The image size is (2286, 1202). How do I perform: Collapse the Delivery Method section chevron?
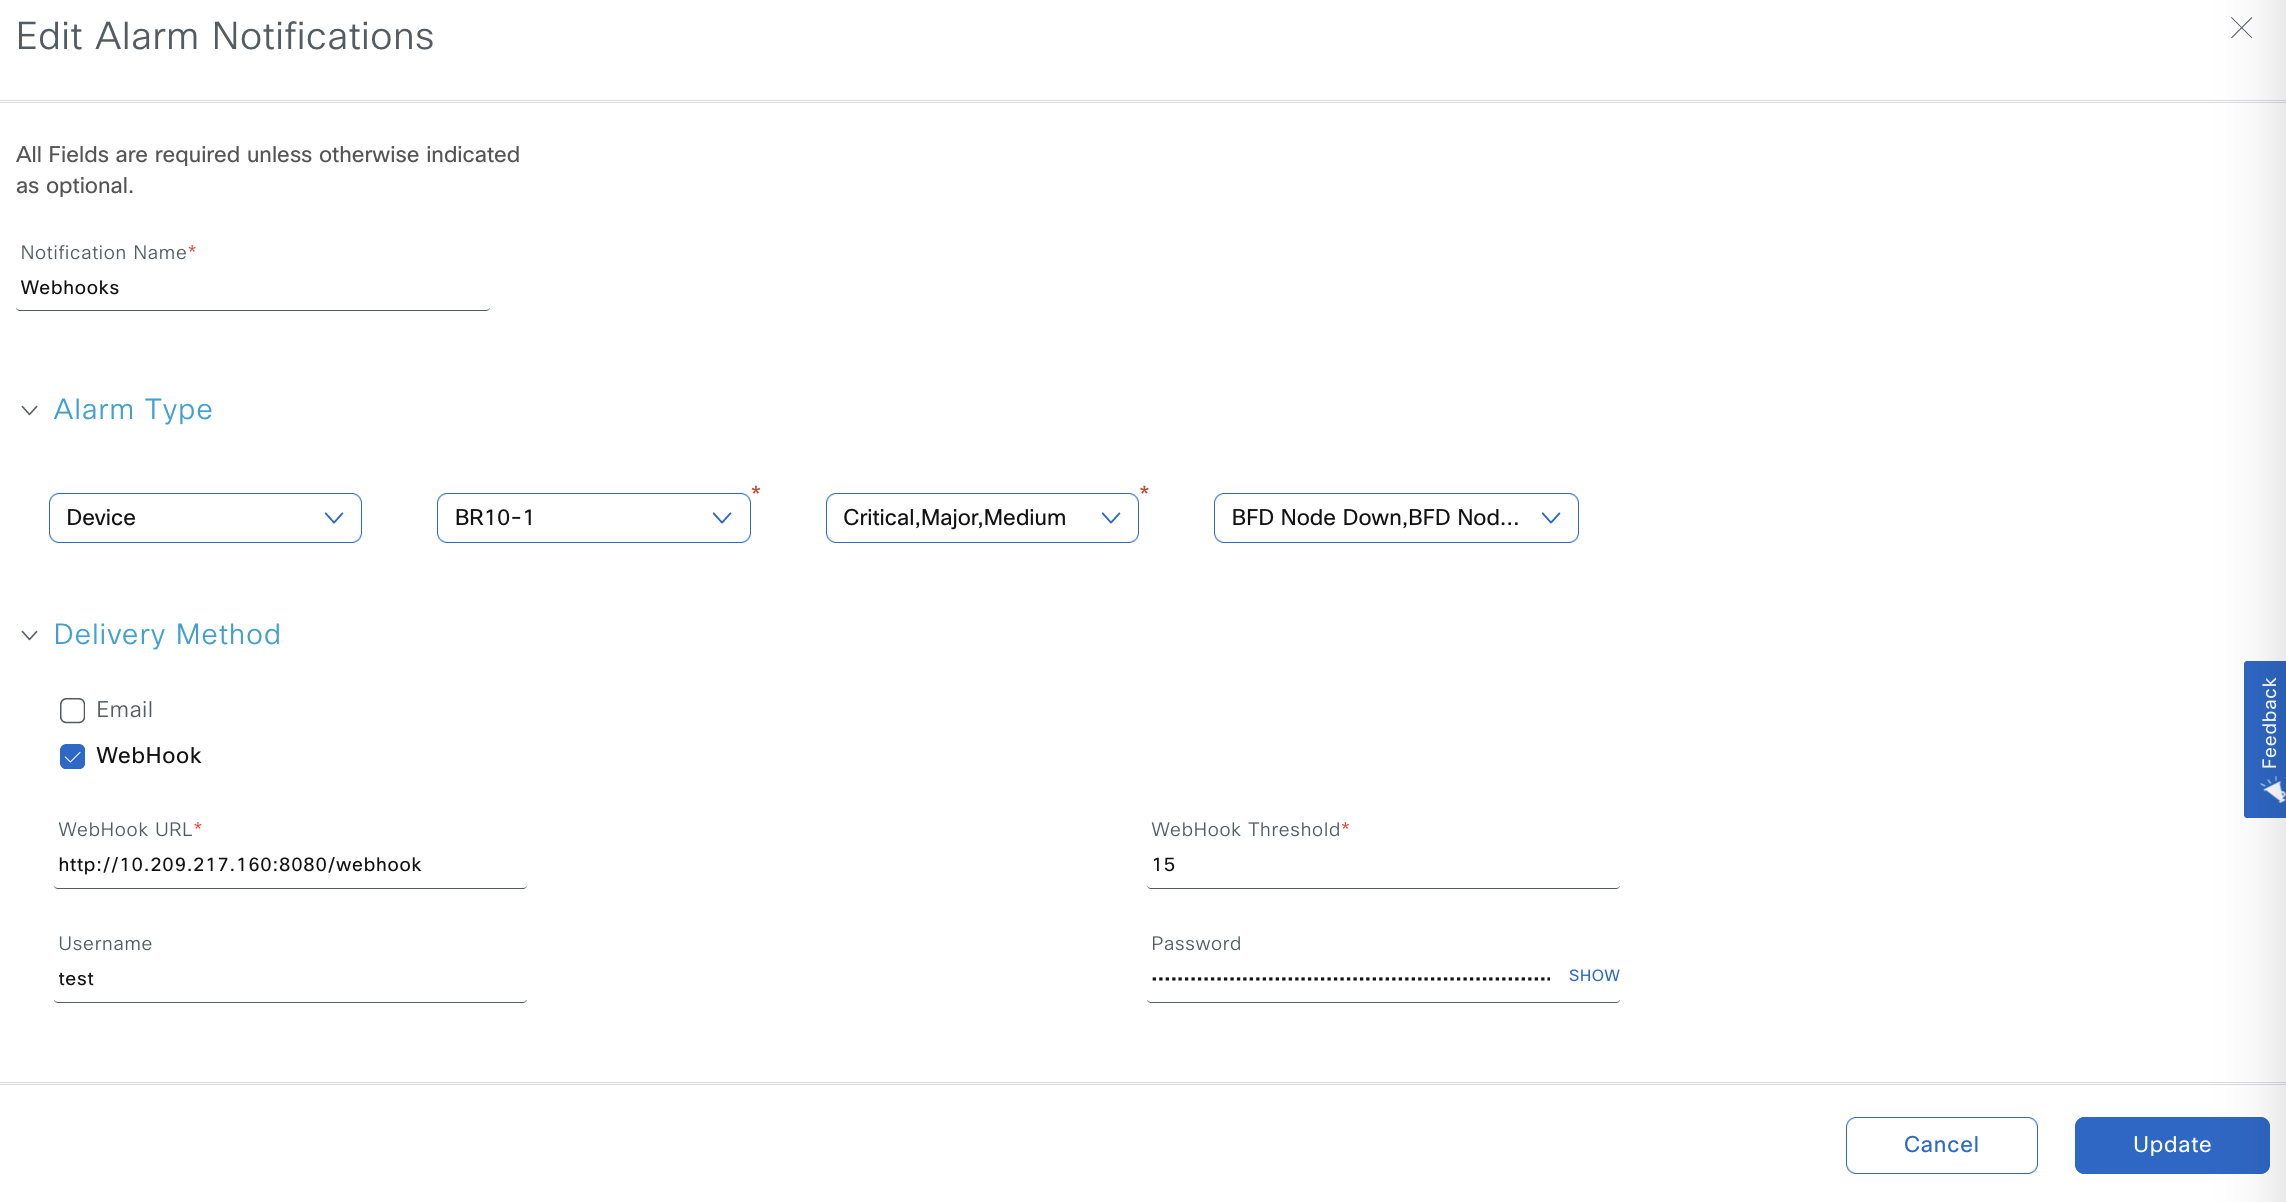click(30, 635)
